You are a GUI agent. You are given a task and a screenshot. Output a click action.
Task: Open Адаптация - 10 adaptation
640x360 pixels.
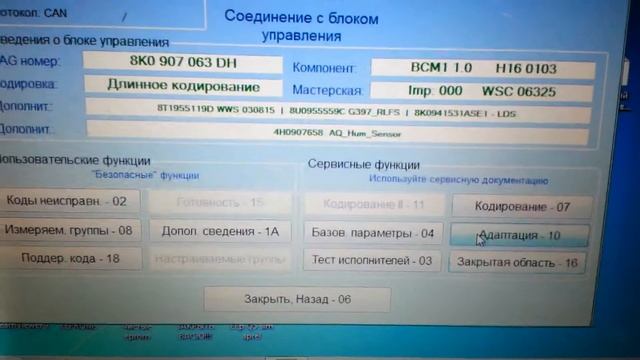click(519, 235)
